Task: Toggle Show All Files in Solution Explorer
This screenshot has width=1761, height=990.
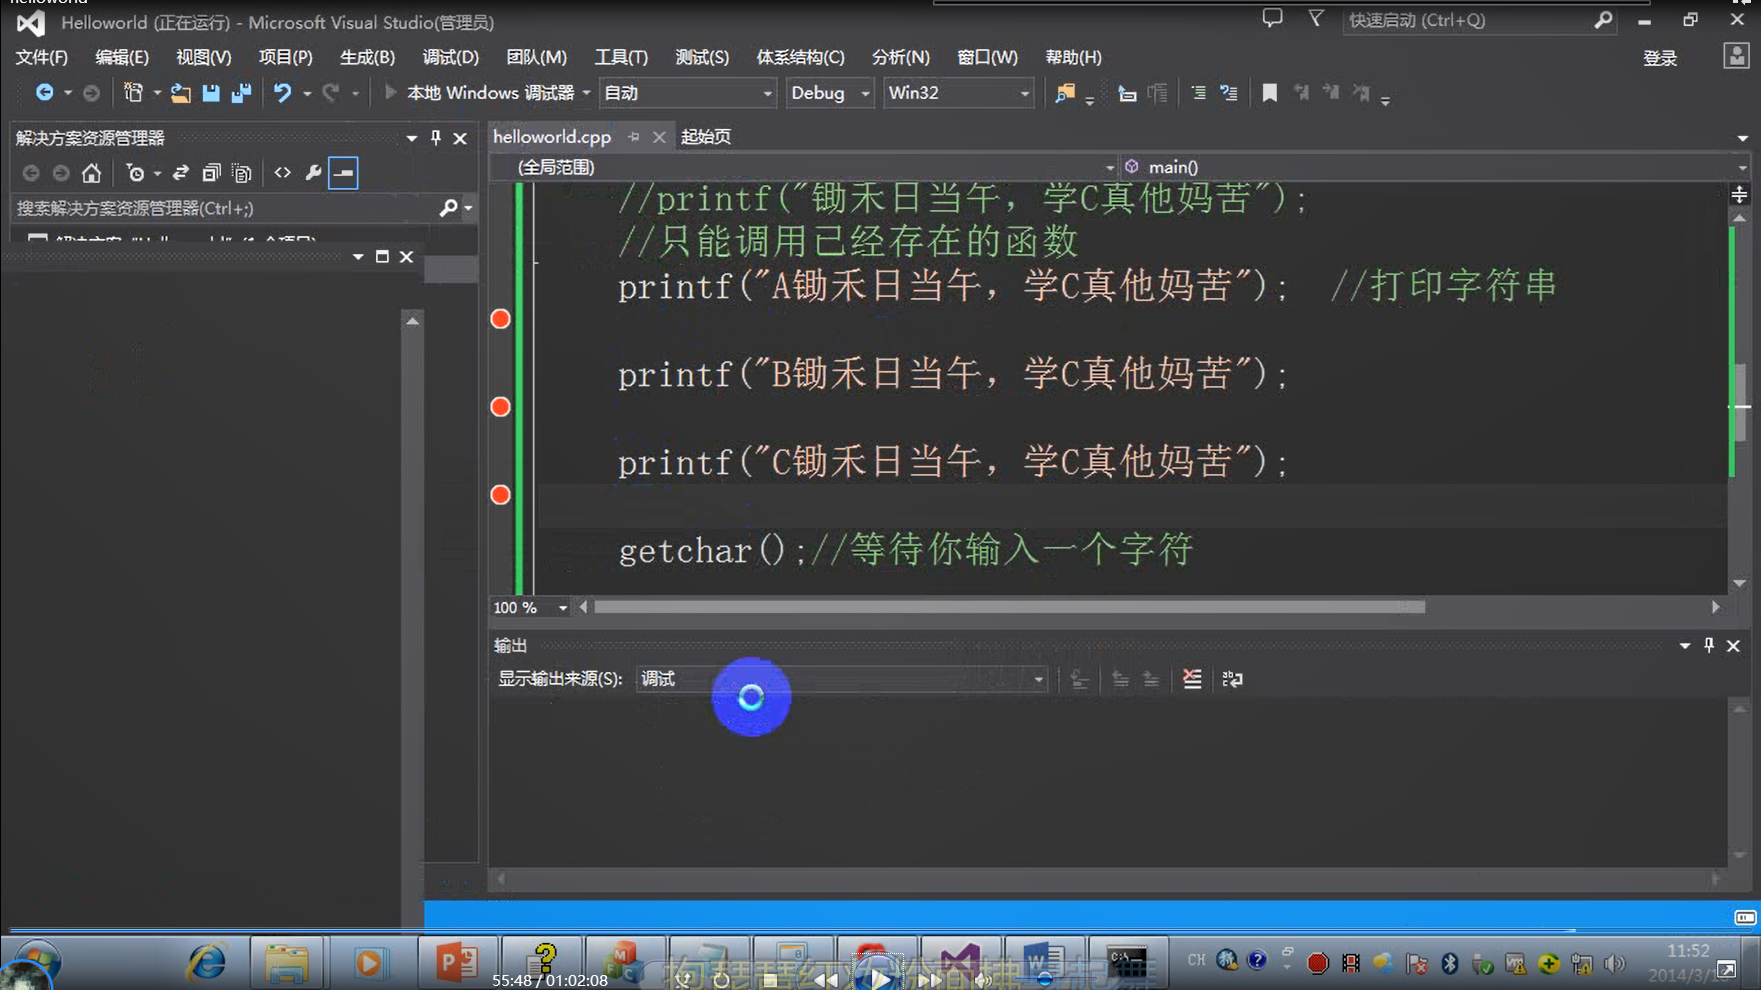Action: (241, 173)
